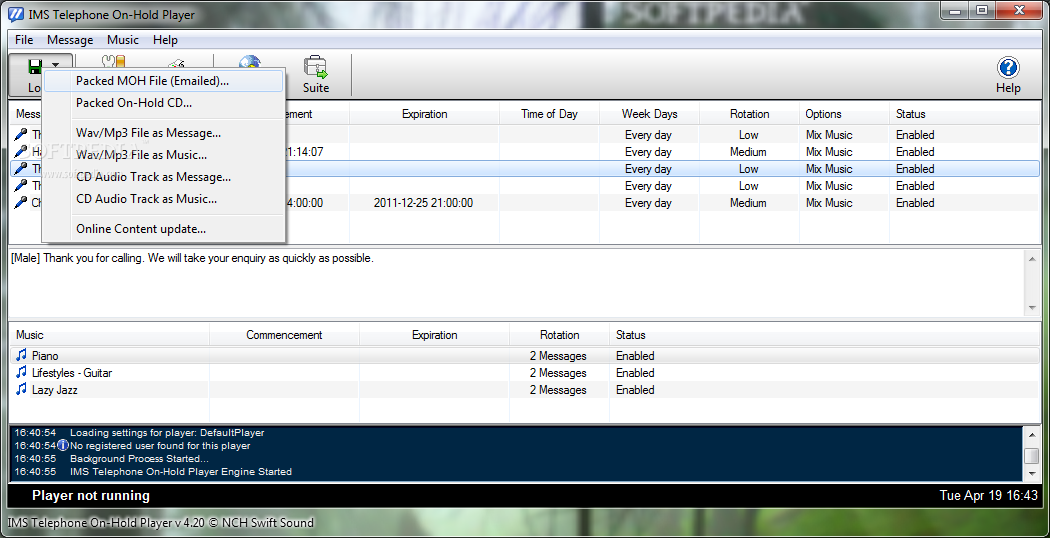Click 'Every day' in the highlighted message row

pyautogui.click(x=648, y=169)
